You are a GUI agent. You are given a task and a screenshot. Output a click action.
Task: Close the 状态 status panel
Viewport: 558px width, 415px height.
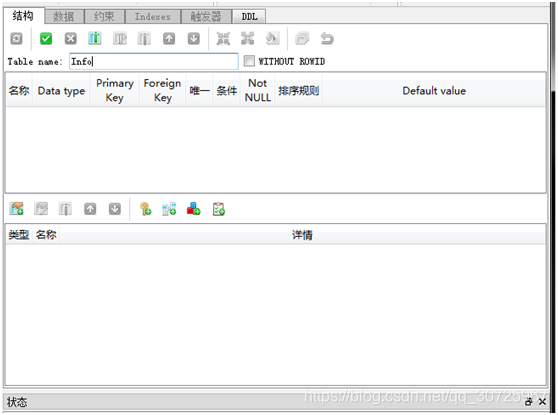click(x=542, y=402)
